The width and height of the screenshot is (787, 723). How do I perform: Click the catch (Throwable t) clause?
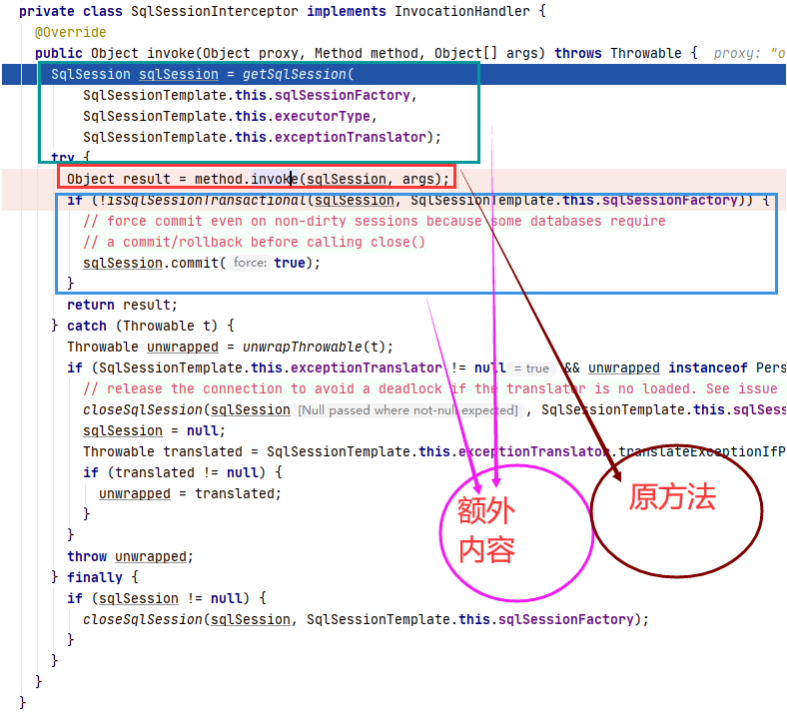tap(151, 326)
